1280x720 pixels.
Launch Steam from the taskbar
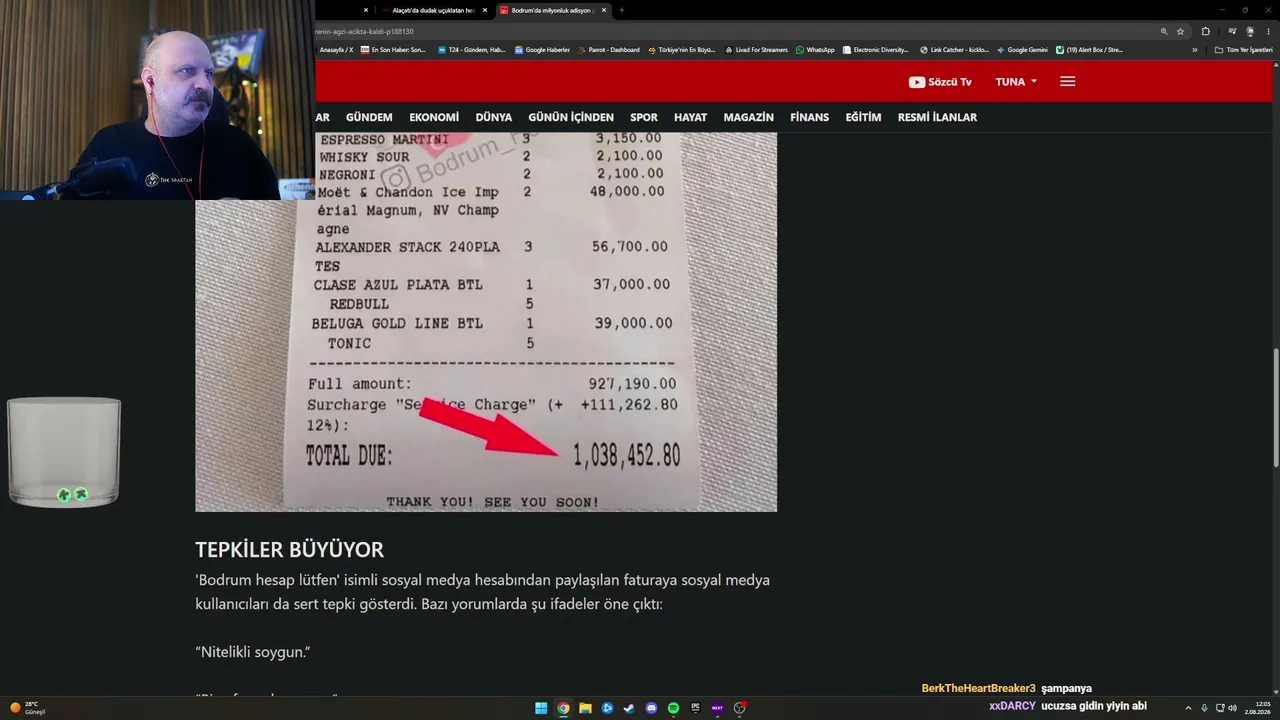(x=629, y=708)
